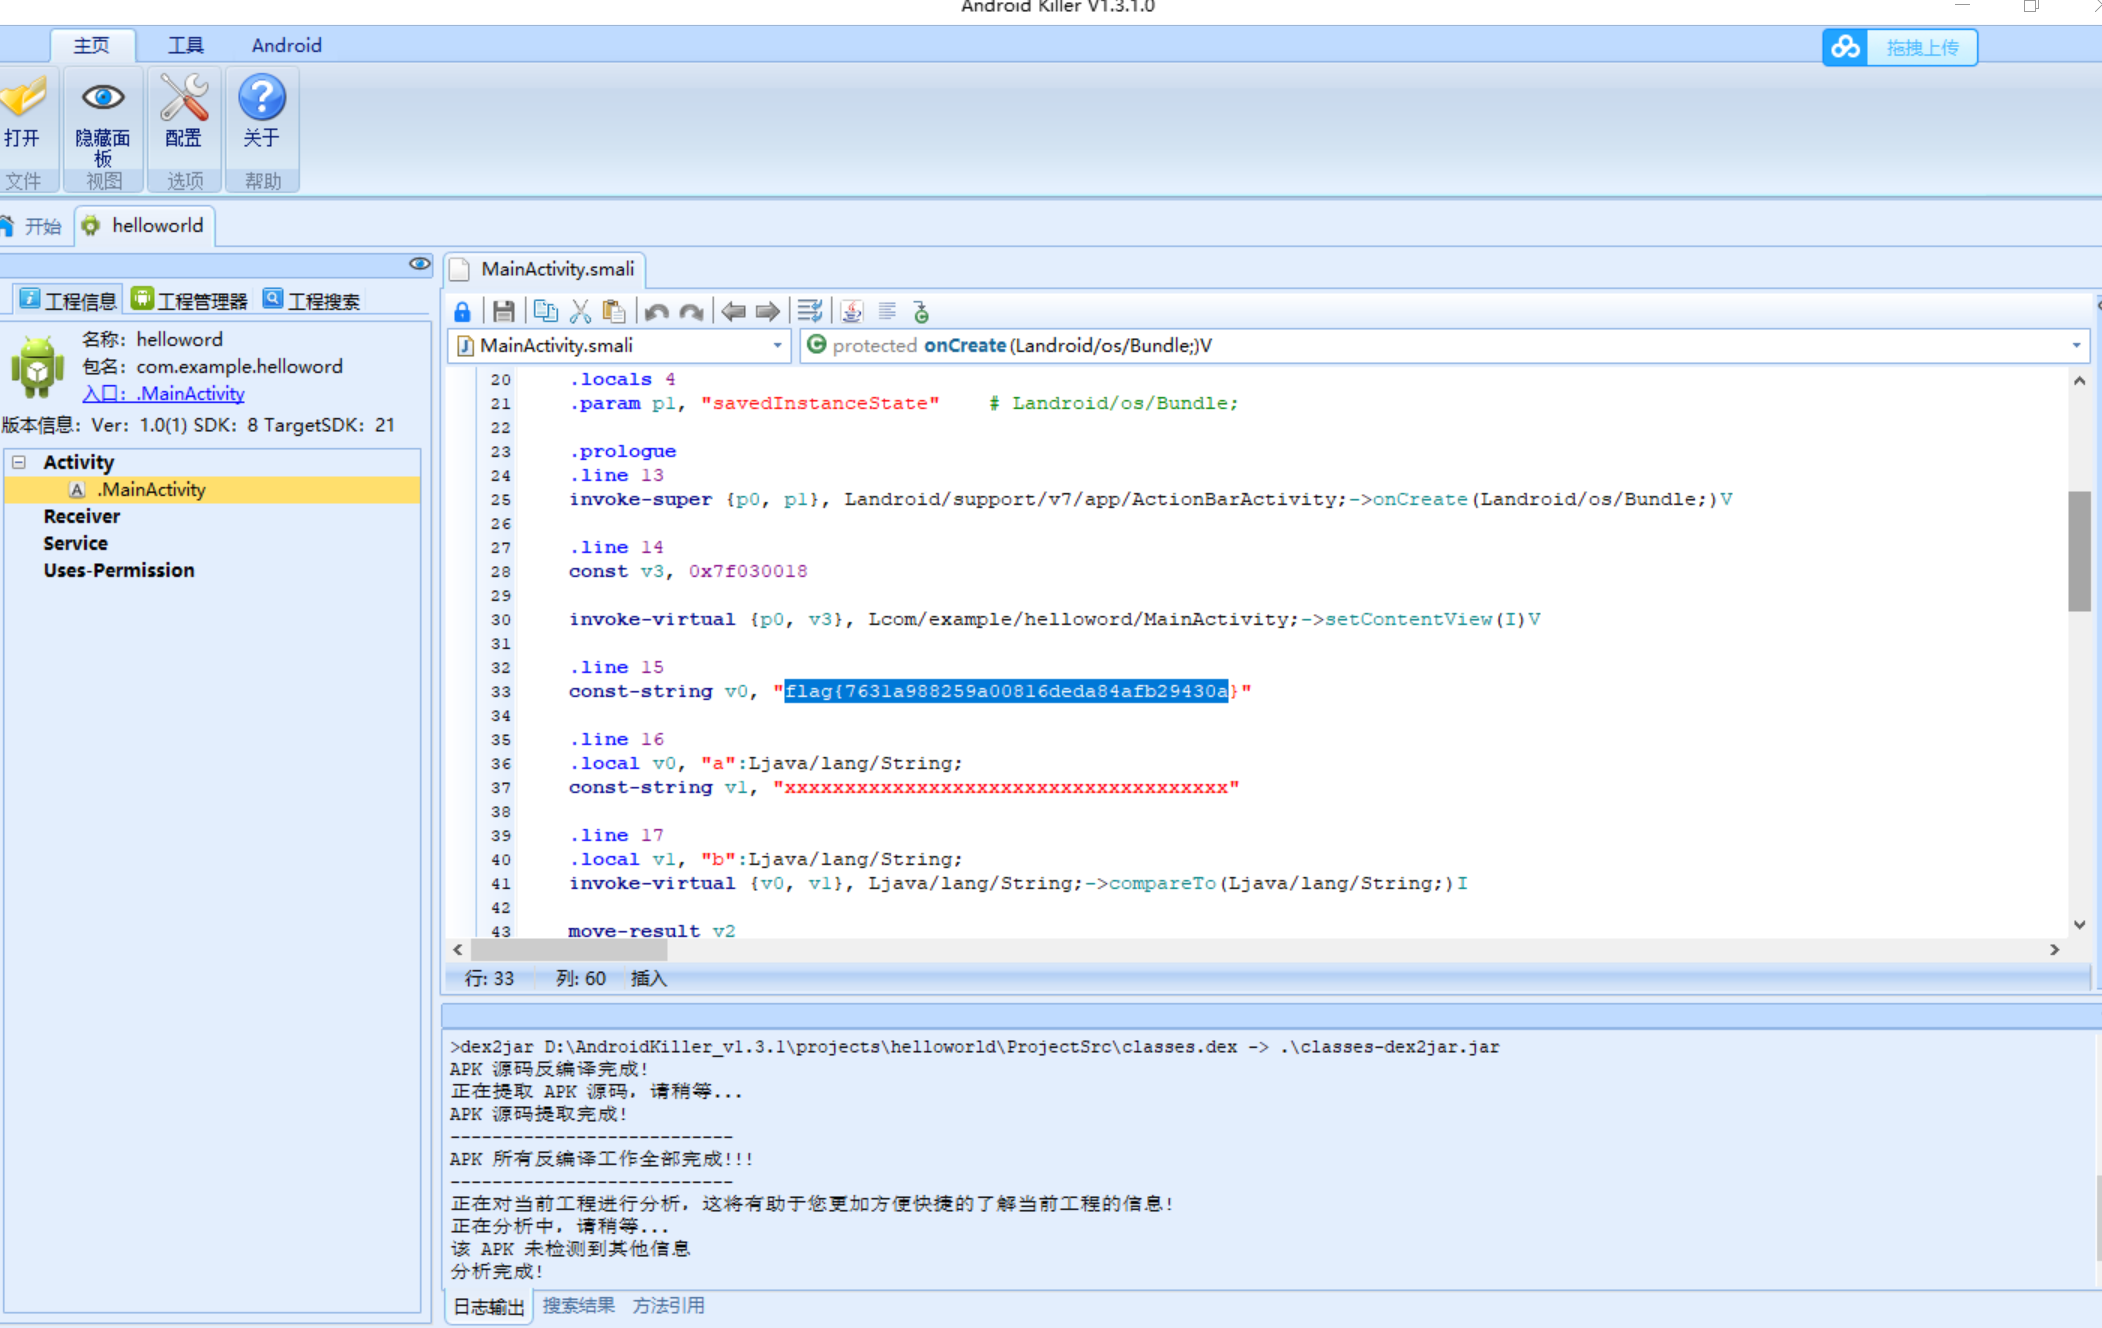The height and width of the screenshot is (1328, 2102).
Task: Collapse the Activity tree node
Action: coord(19,462)
